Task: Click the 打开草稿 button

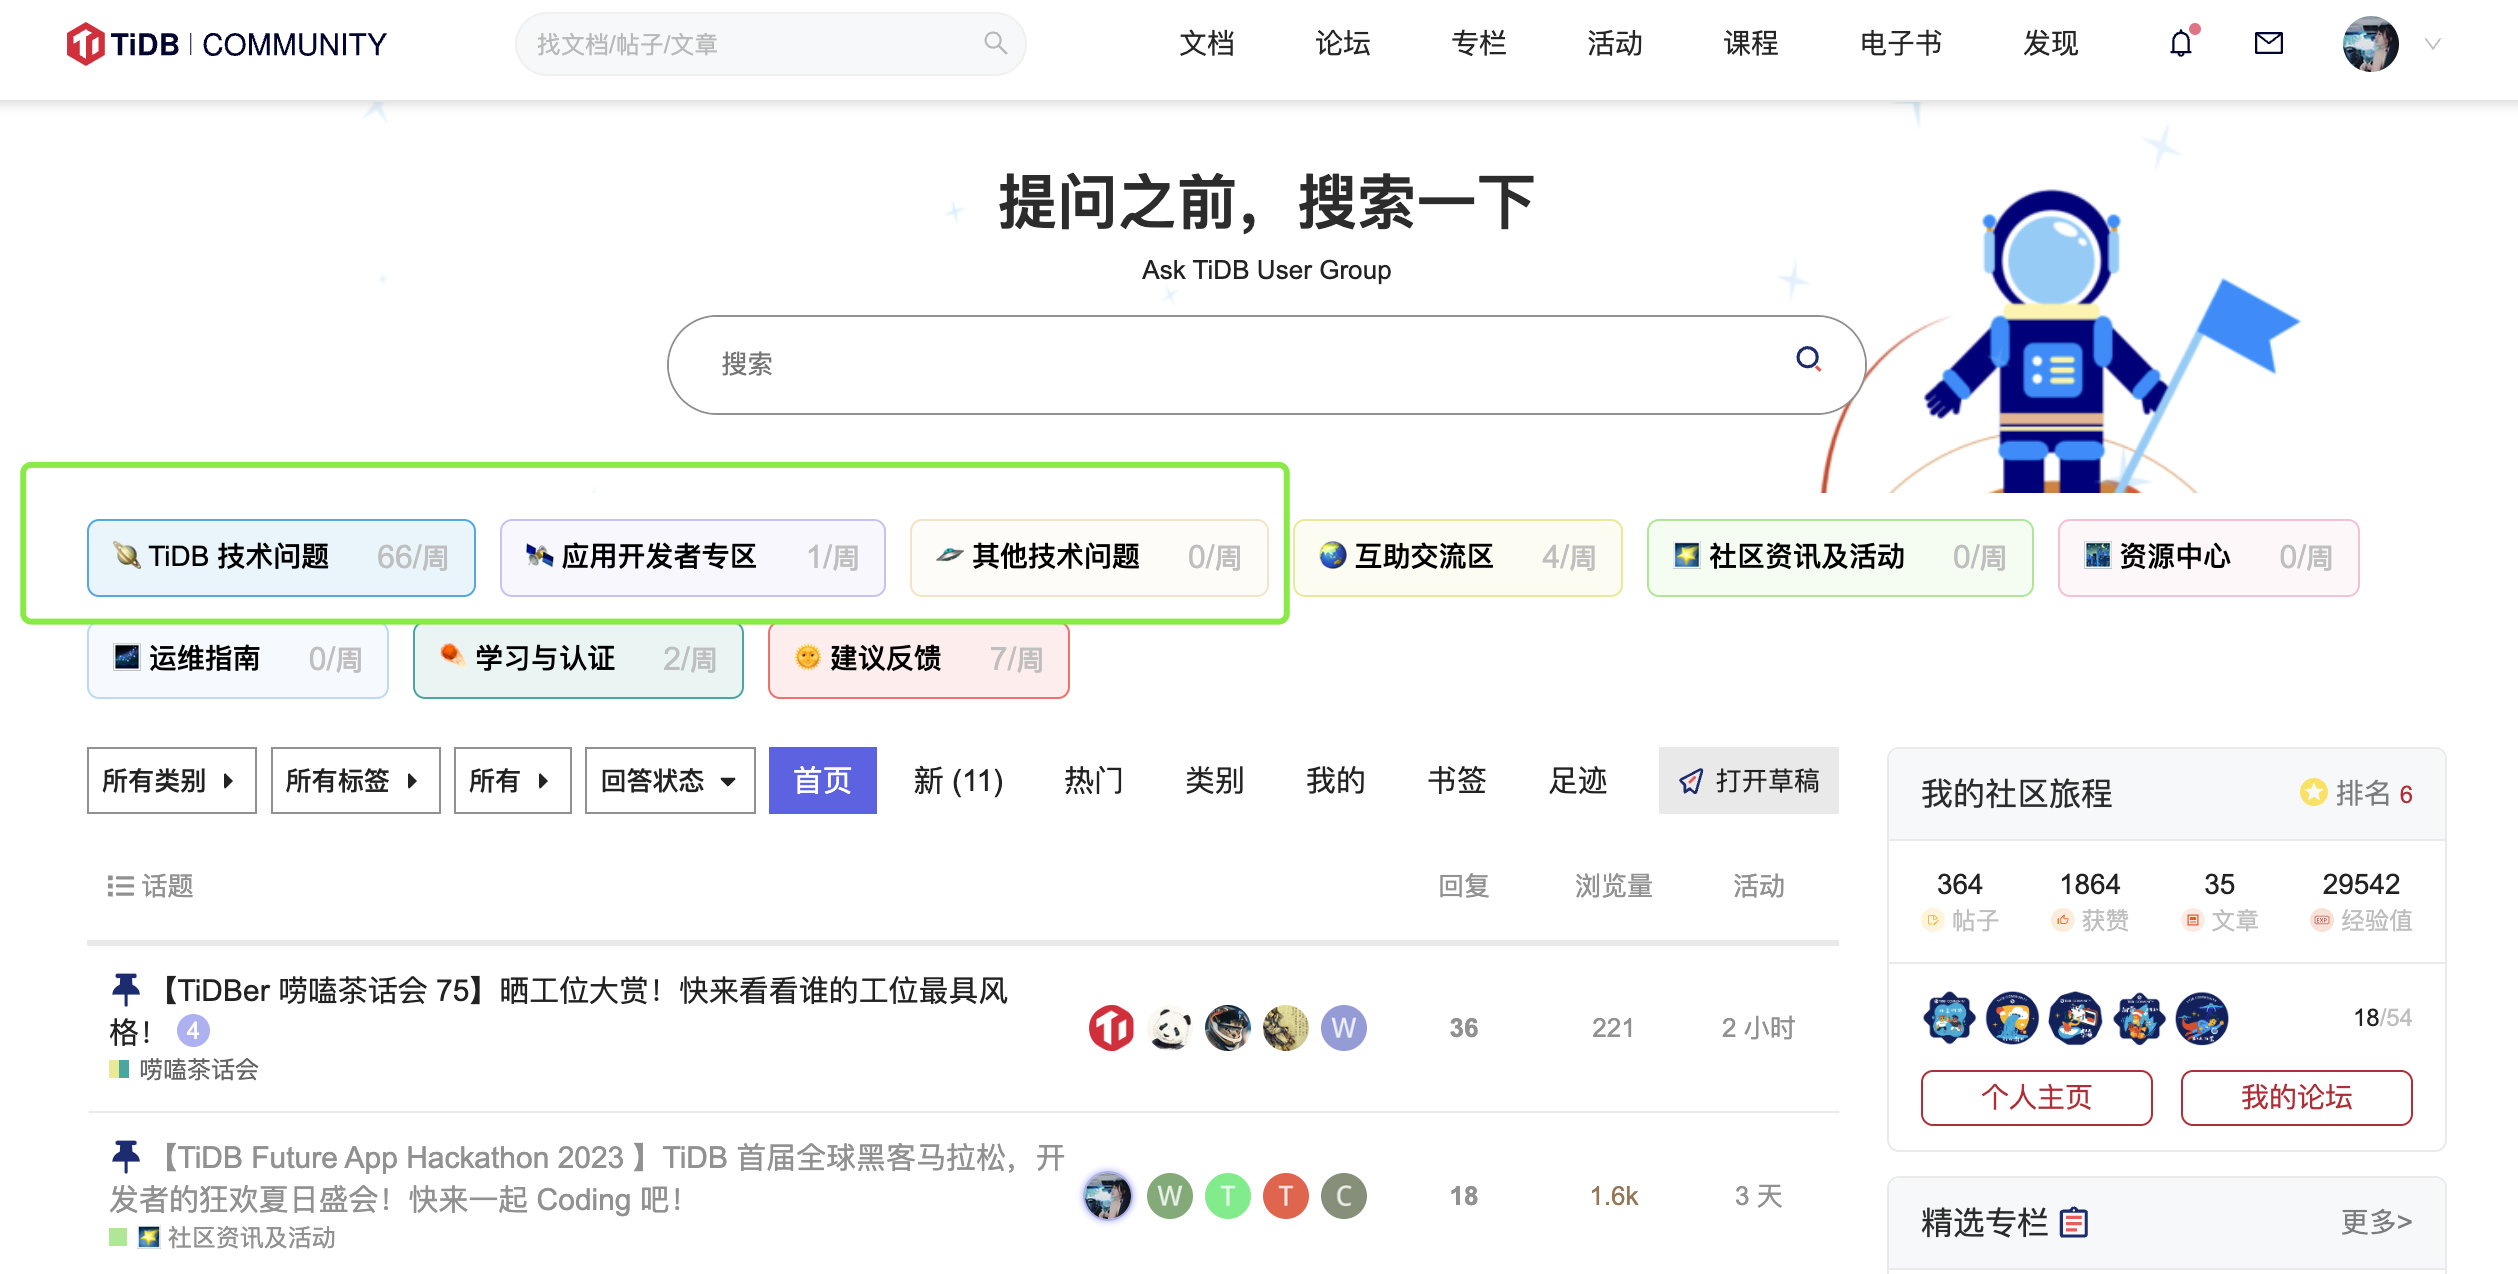Action: [1748, 780]
